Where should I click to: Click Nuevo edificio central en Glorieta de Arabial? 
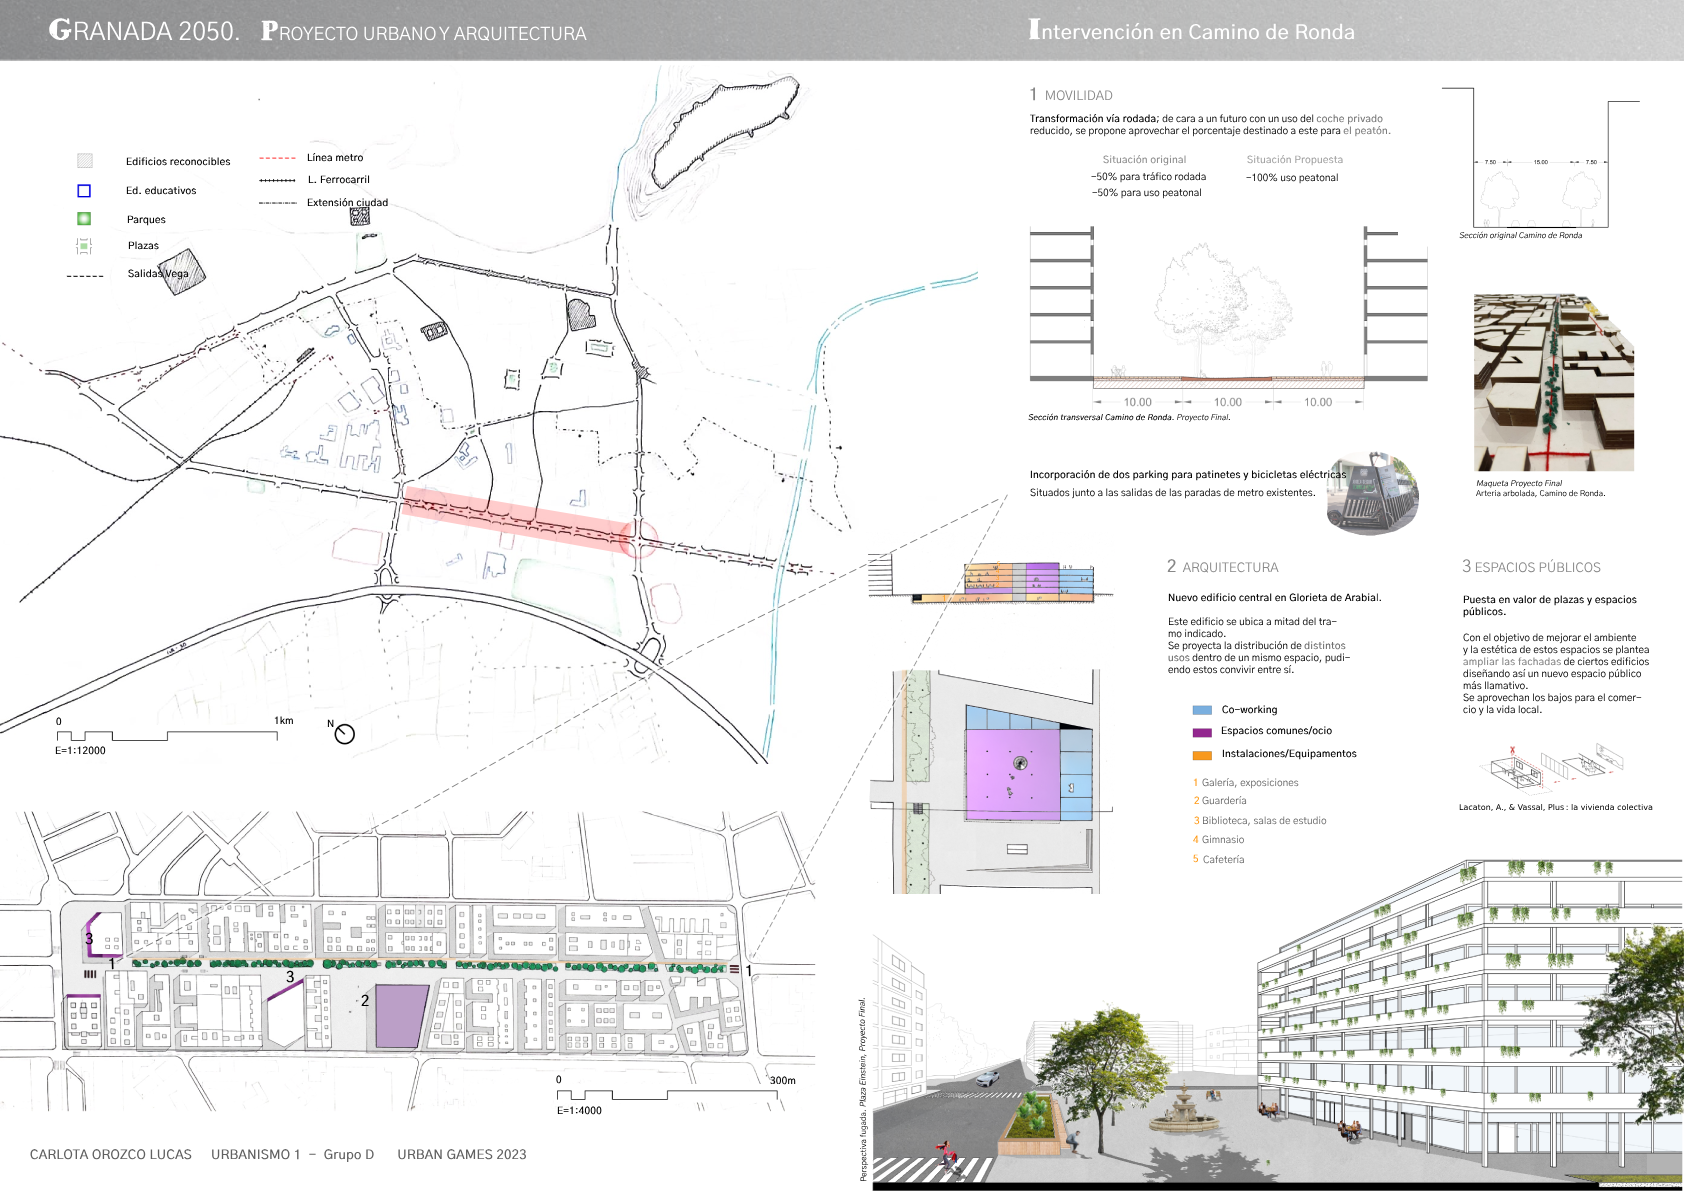click(x=1274, y=598)
